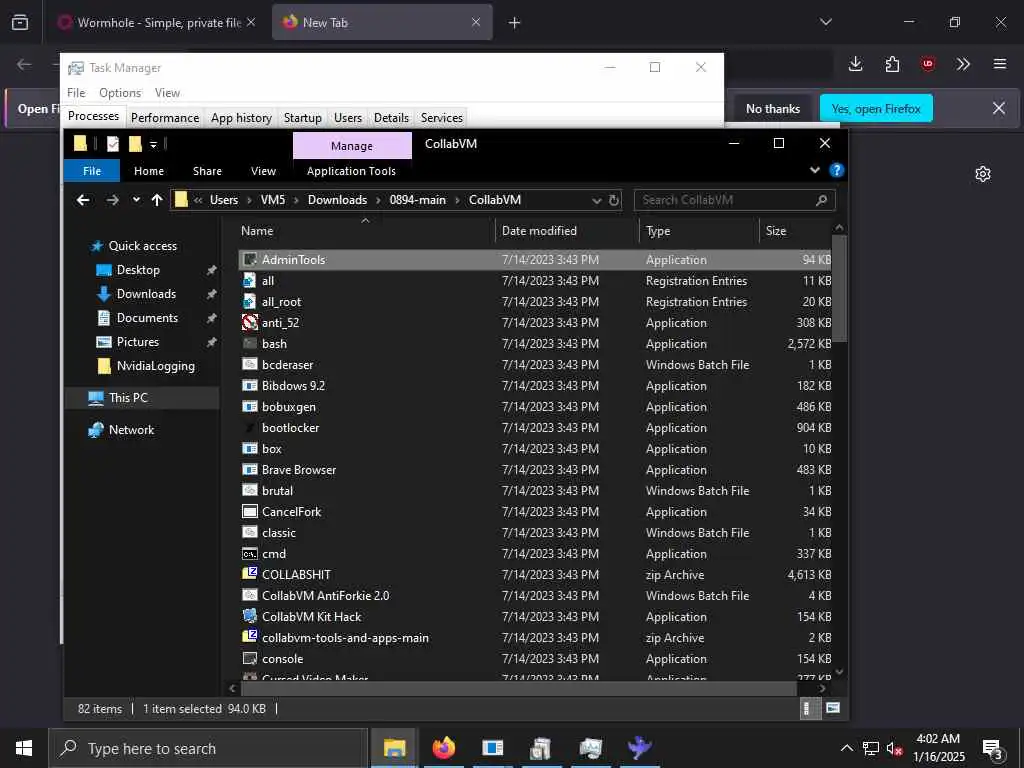Open the File tab in Explorer
The width and height of the screenshot is (1024, 768).
tap(92, 170)
